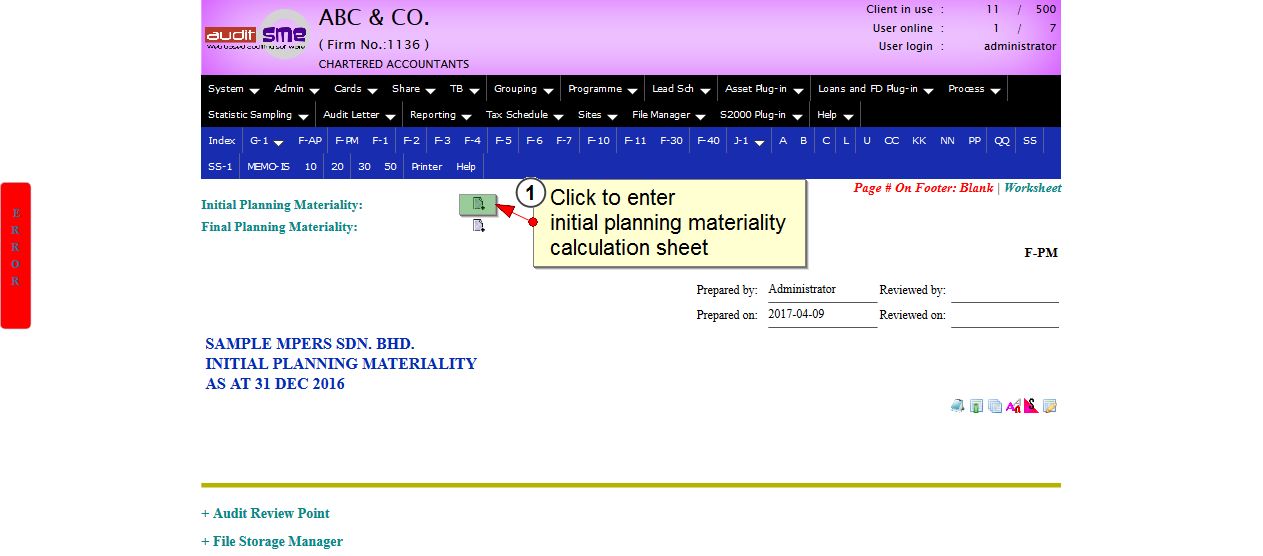Click the table with green cylinder icon
The image size is (1263, 556).
[976, 406]
